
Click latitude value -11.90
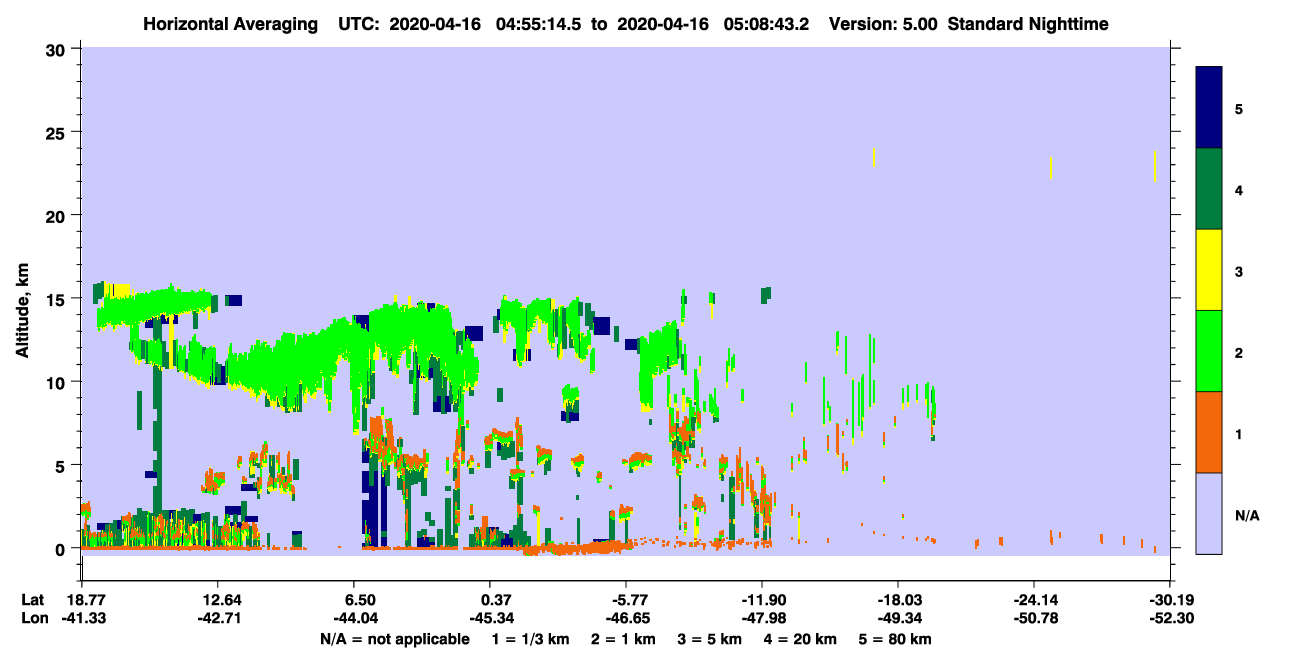click(x=762, y=600)
